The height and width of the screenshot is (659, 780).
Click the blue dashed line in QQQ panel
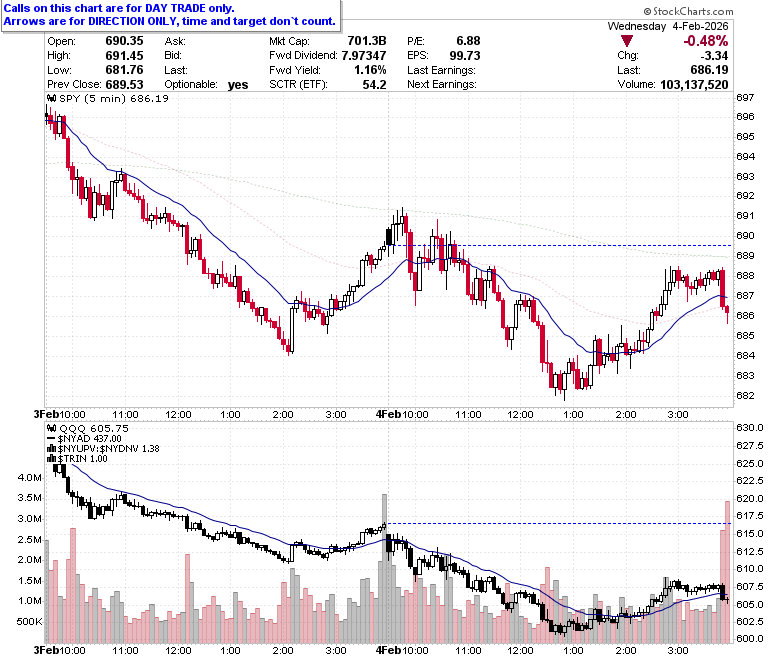[559, 523]
